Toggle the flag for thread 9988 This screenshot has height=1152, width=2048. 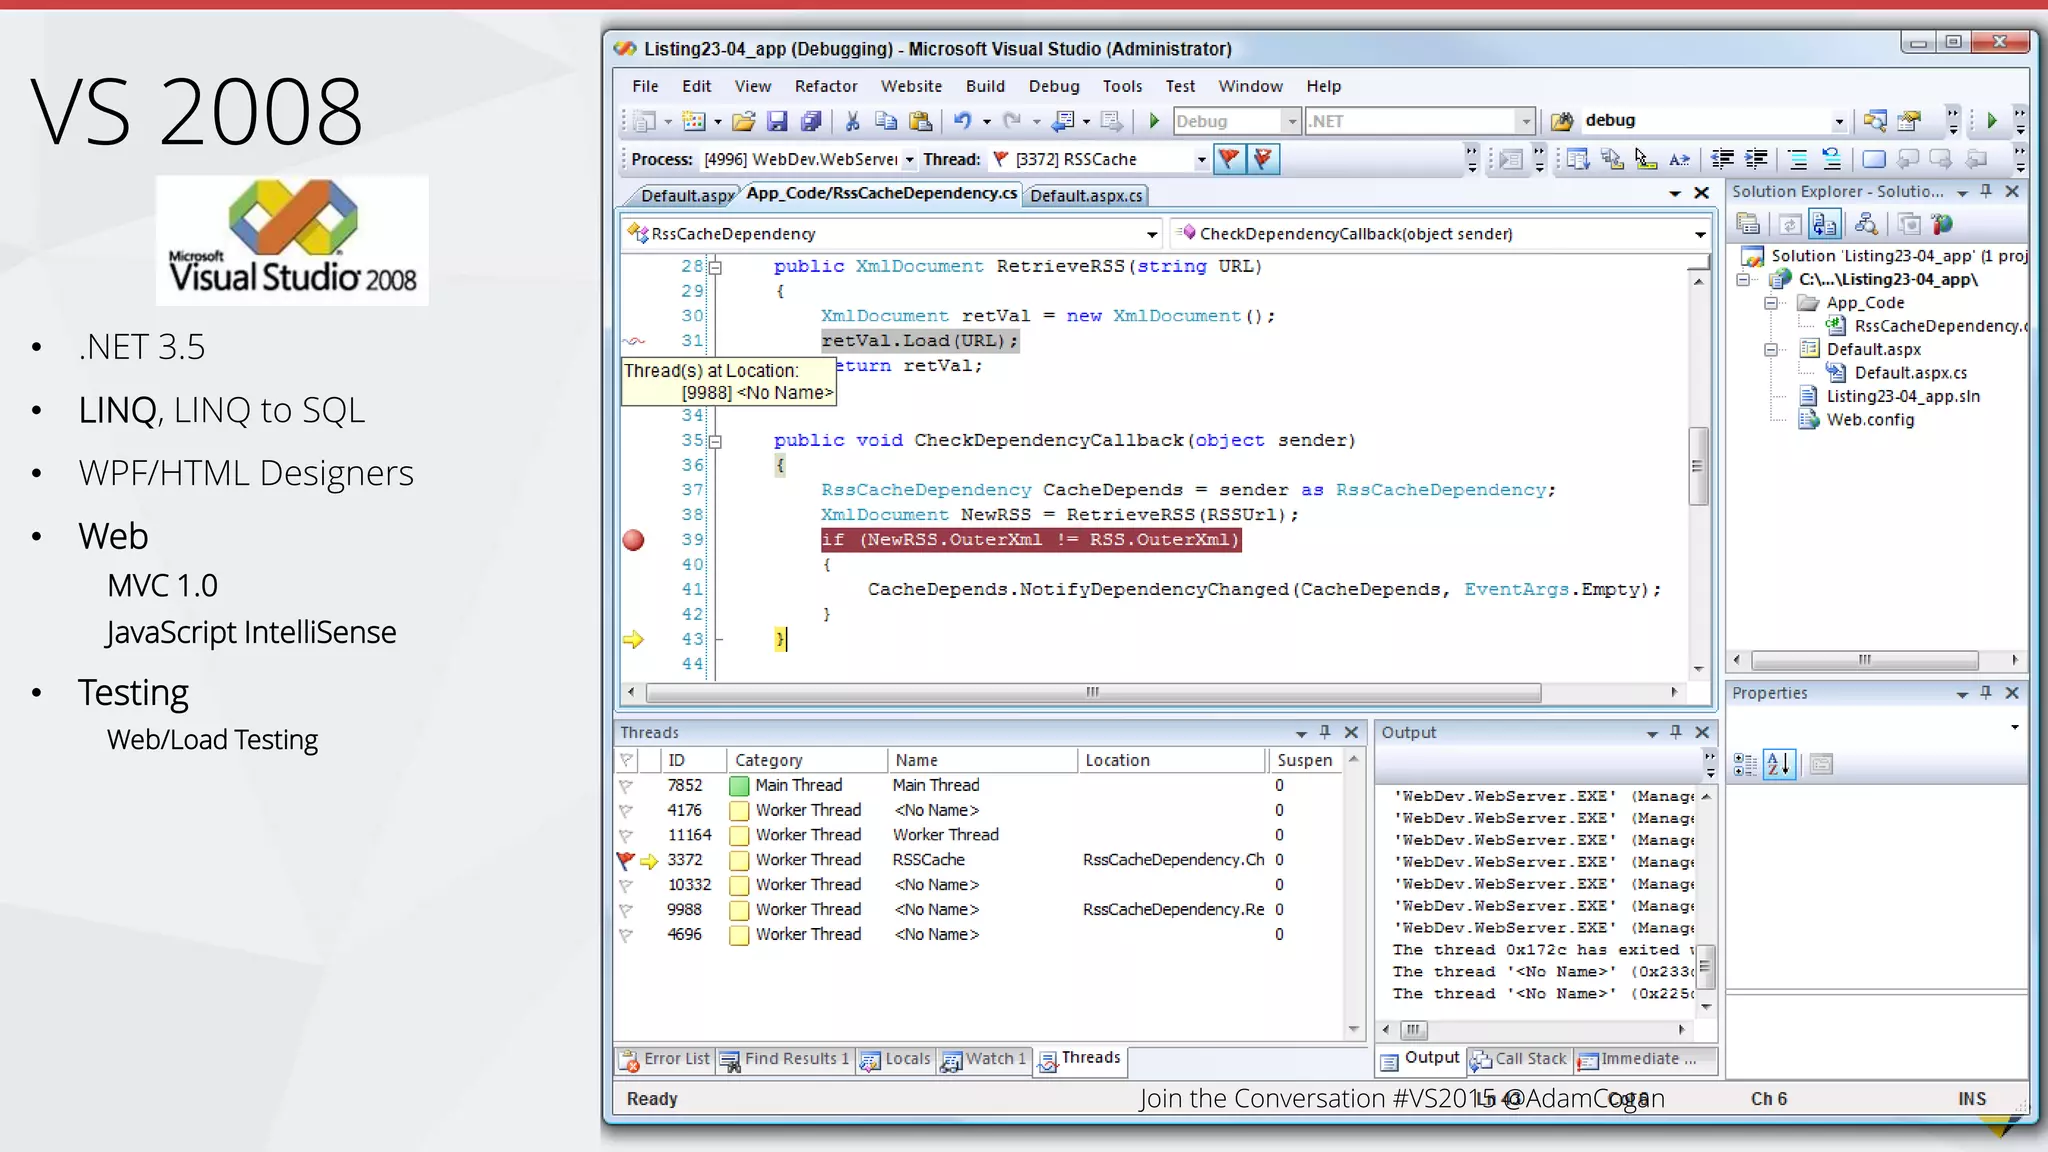click(627, 910)
